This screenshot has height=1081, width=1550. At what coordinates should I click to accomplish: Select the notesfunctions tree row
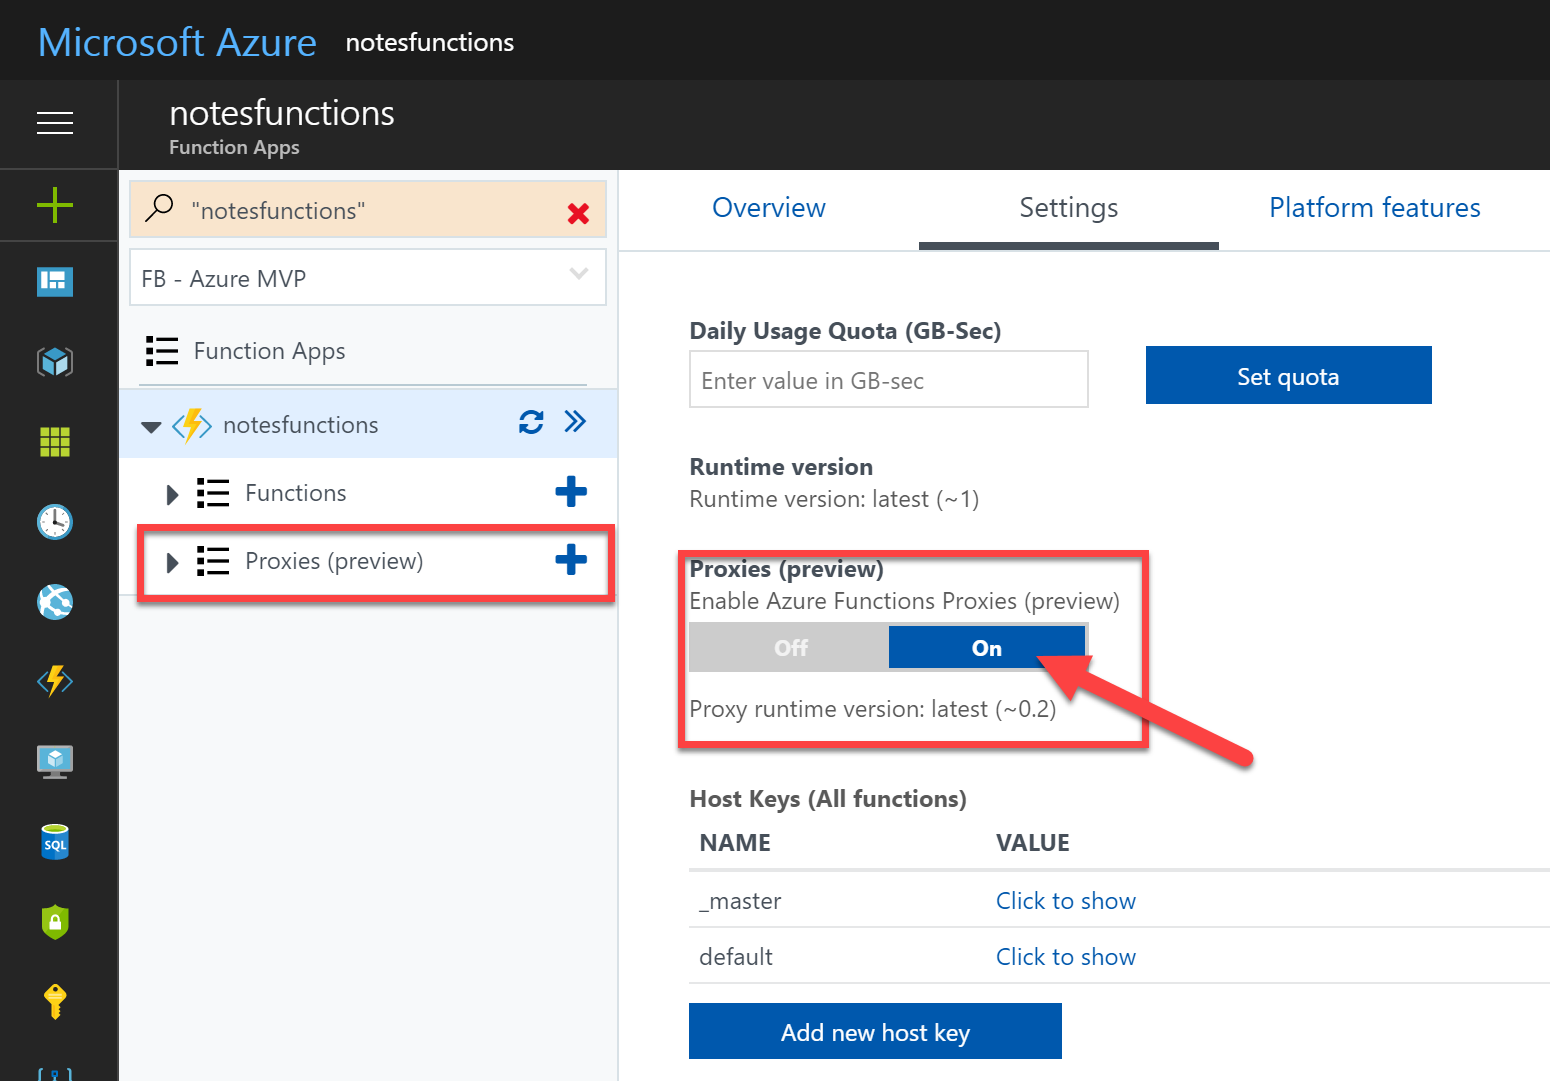(368, 424)
